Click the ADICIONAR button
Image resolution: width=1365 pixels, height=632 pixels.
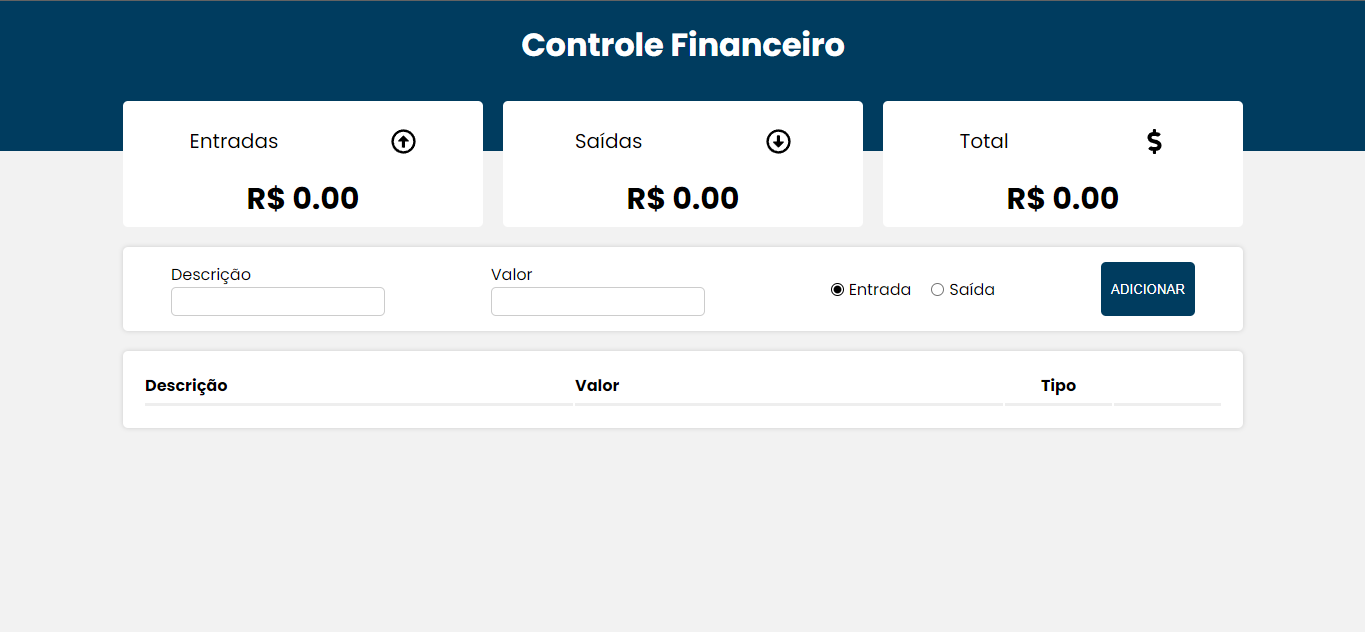pyautogui.click(x=1148, y=289)
